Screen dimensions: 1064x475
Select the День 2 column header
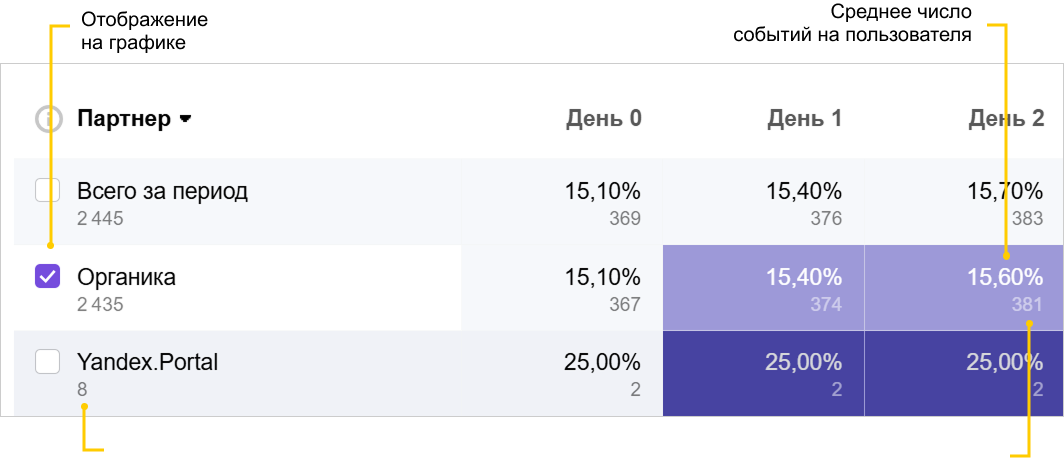[x=1005, y=119]
